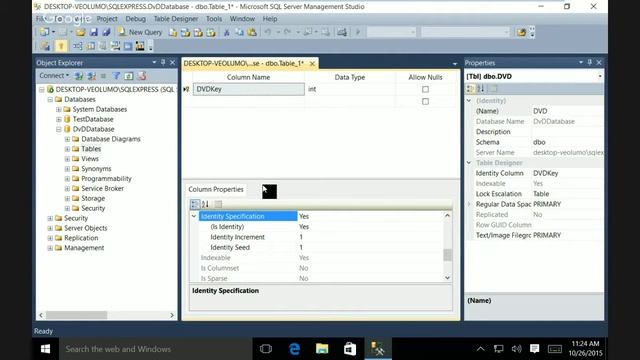
Task: Click the Identity Increment value field
Action: click(370, 237)
